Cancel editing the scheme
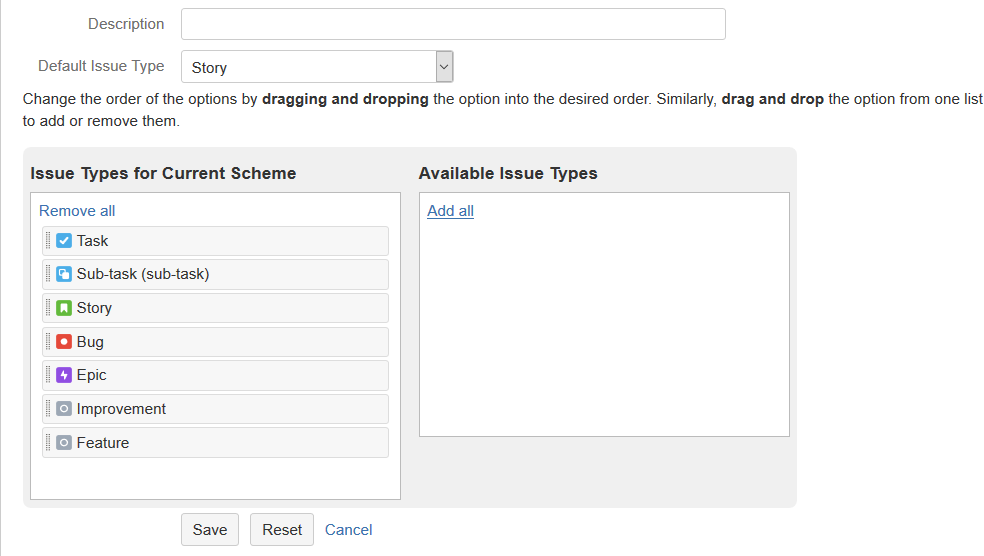Viewport: 984px width, 556px height. tap(348, 530)
